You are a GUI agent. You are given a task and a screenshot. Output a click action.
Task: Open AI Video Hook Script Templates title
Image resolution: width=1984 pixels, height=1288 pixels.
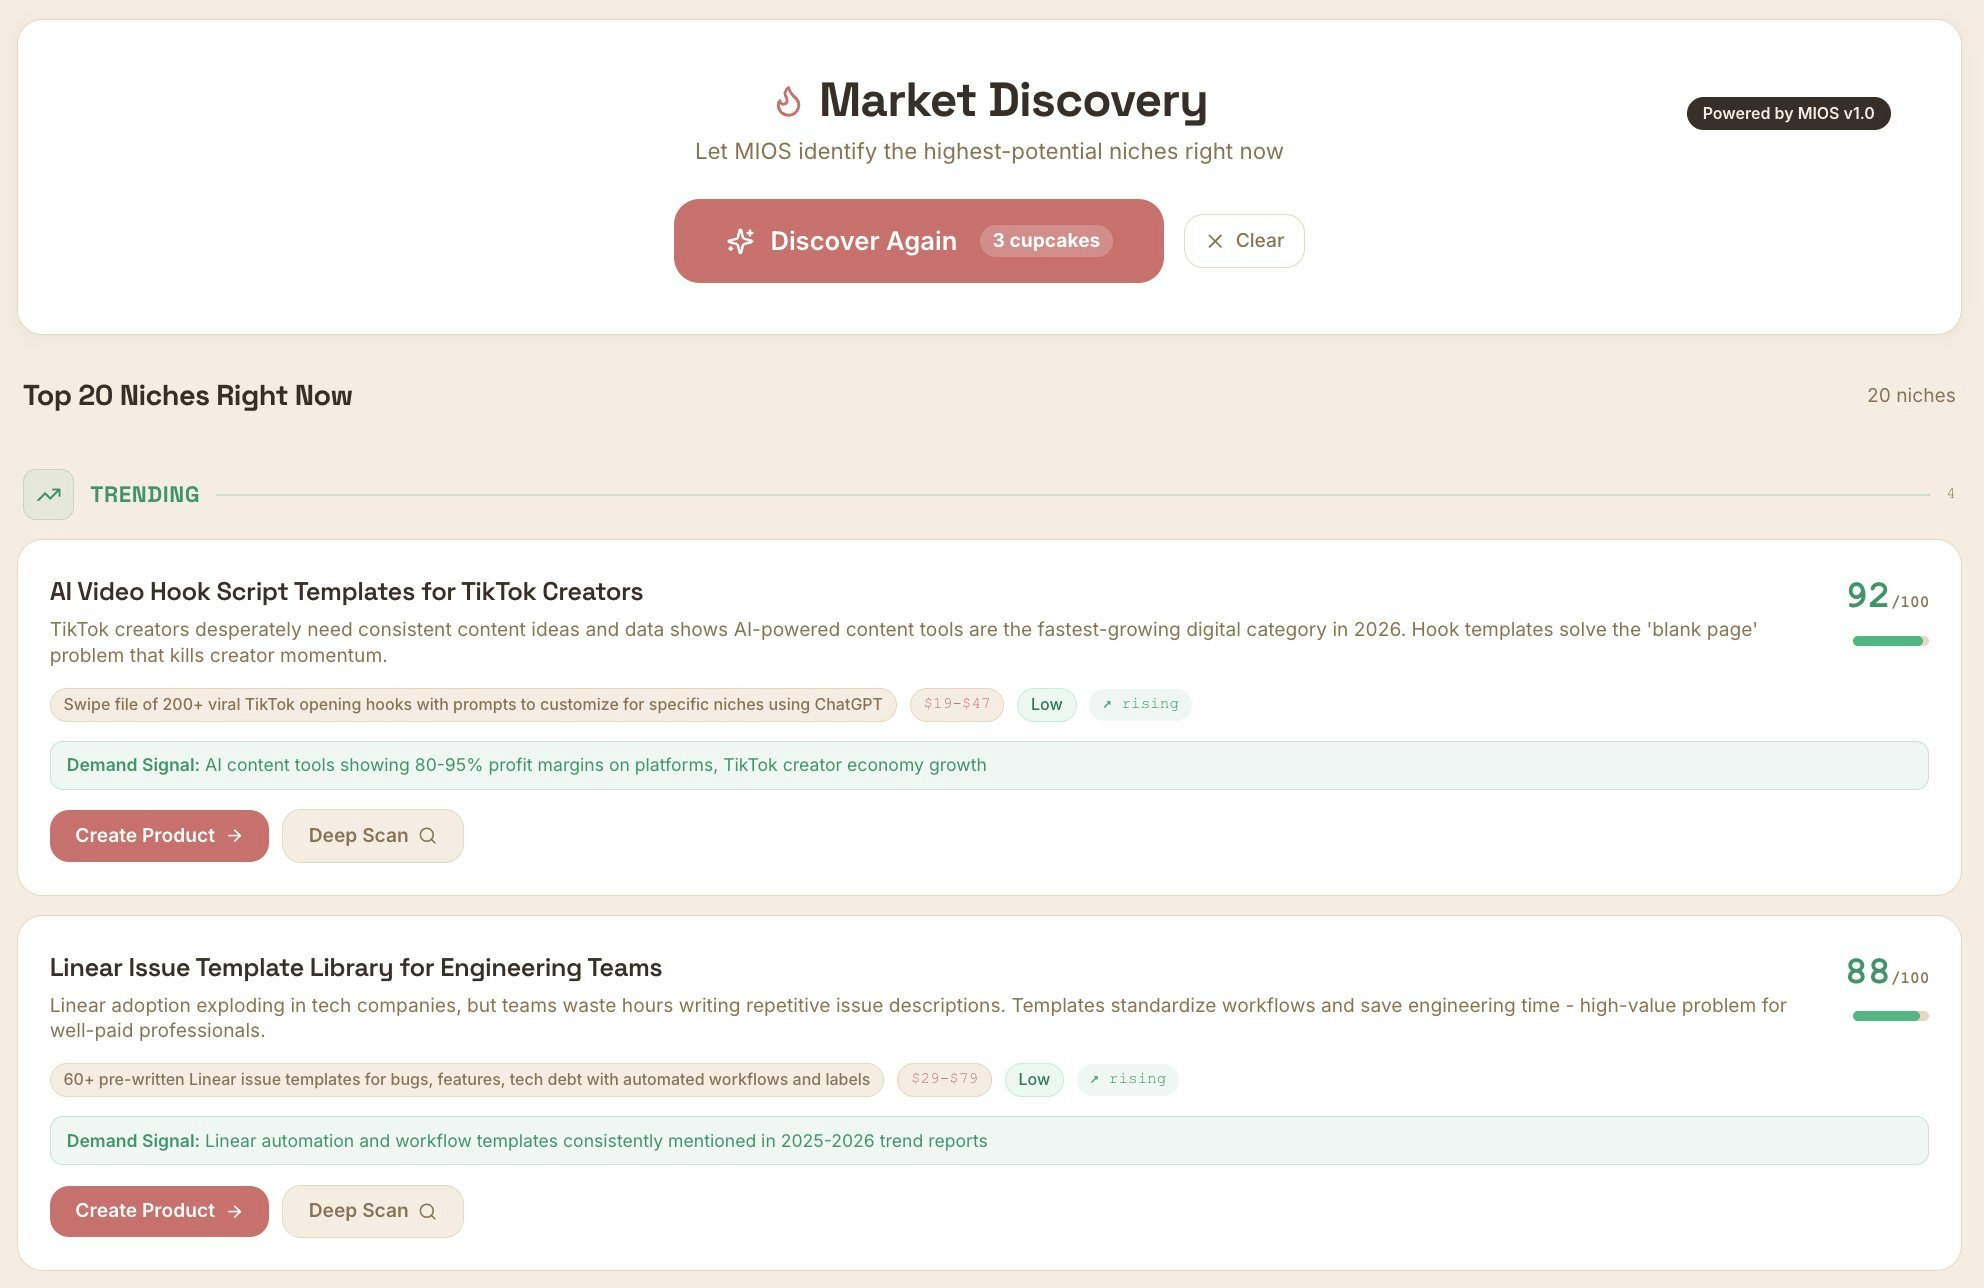tap(346, 591)
